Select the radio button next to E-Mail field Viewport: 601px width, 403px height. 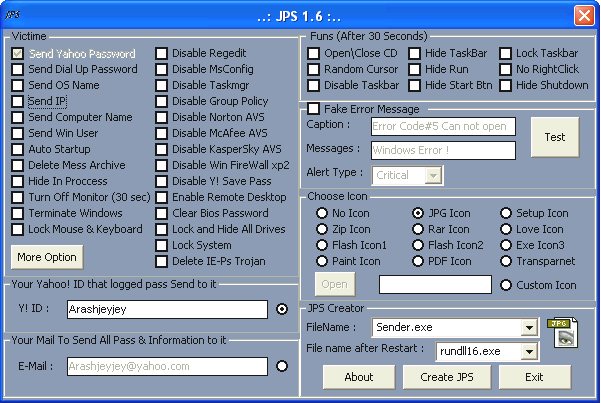(282, 366)
